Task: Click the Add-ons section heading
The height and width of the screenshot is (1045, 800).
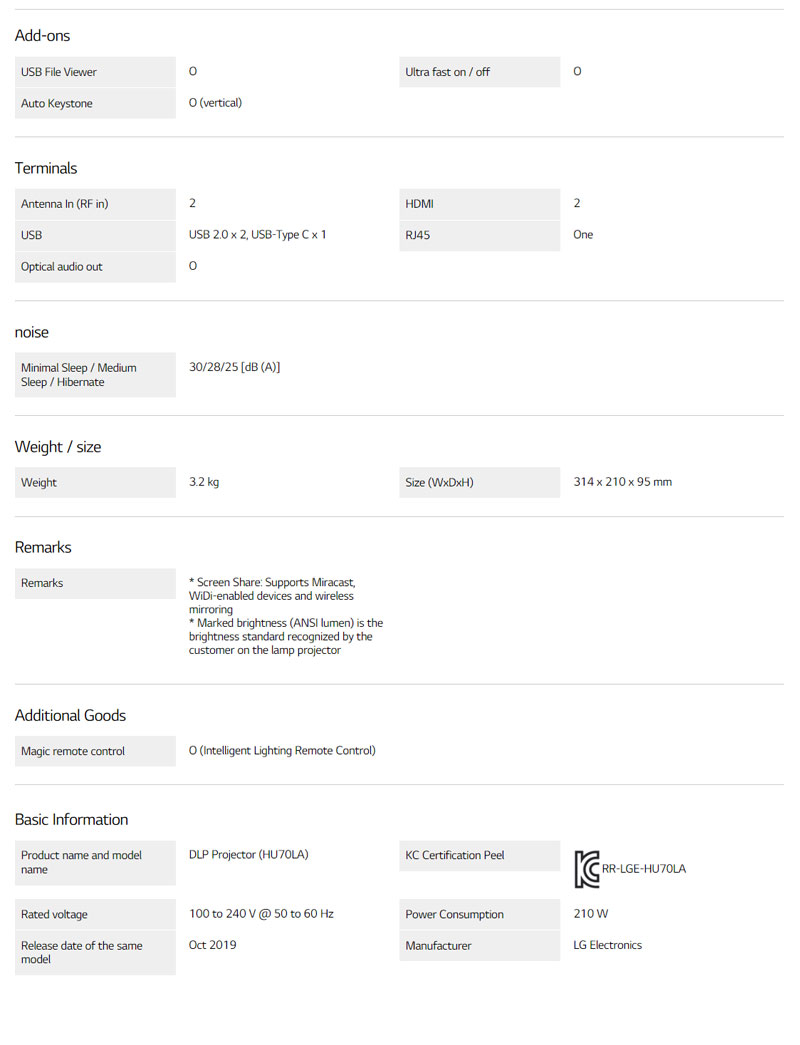Action: 42,36
